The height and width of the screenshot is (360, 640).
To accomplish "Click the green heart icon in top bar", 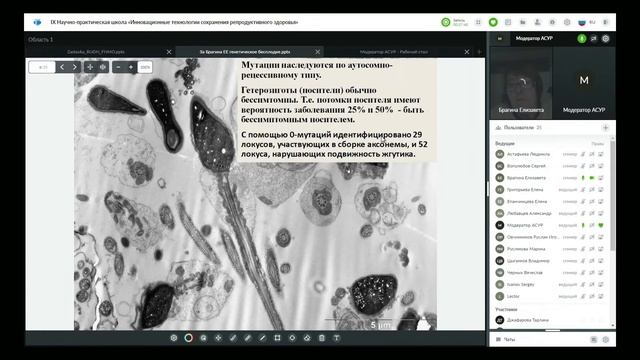I will coord(493,22).
